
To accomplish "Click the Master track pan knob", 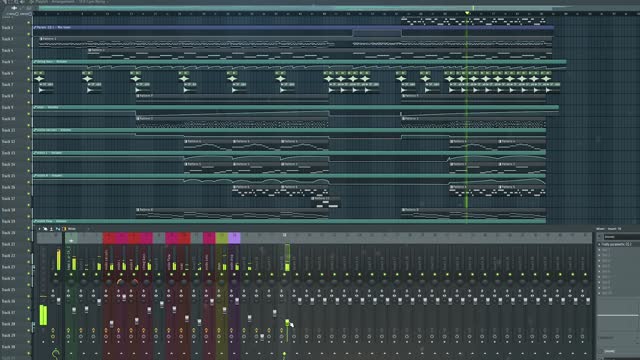I will point(56,282).
